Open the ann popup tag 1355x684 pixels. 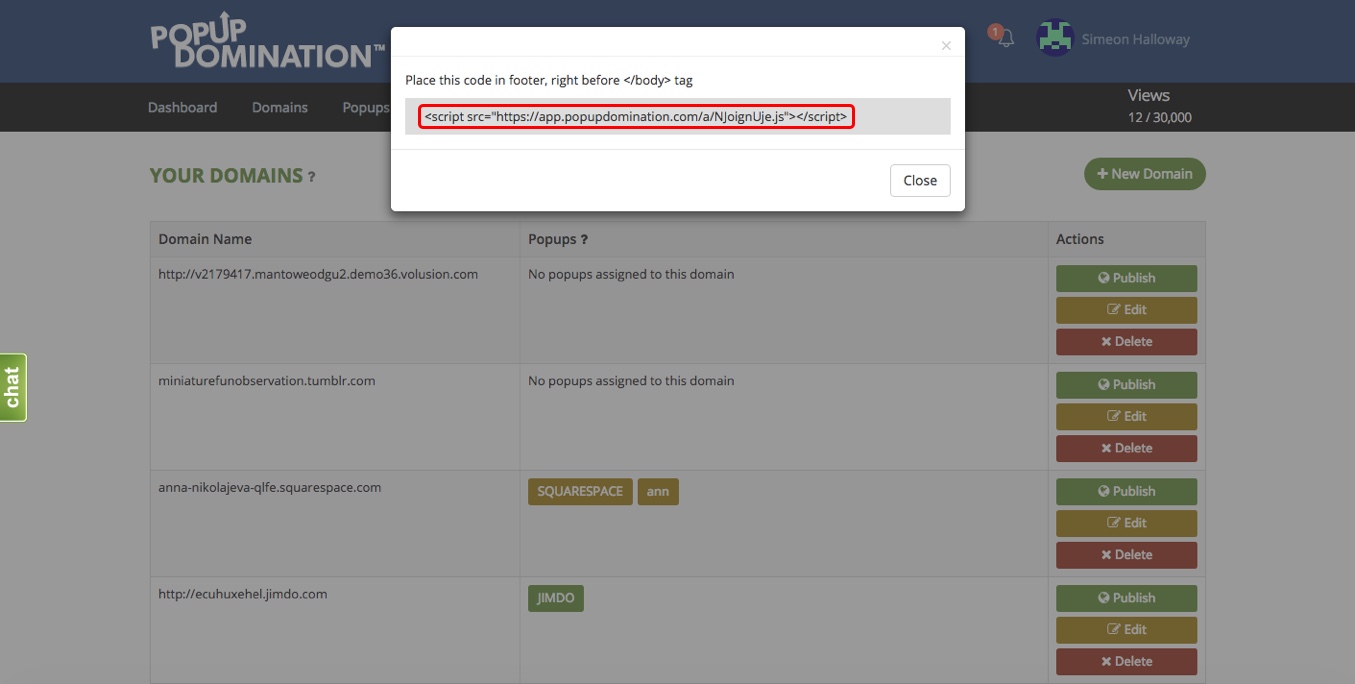click(x=658, y=492)
